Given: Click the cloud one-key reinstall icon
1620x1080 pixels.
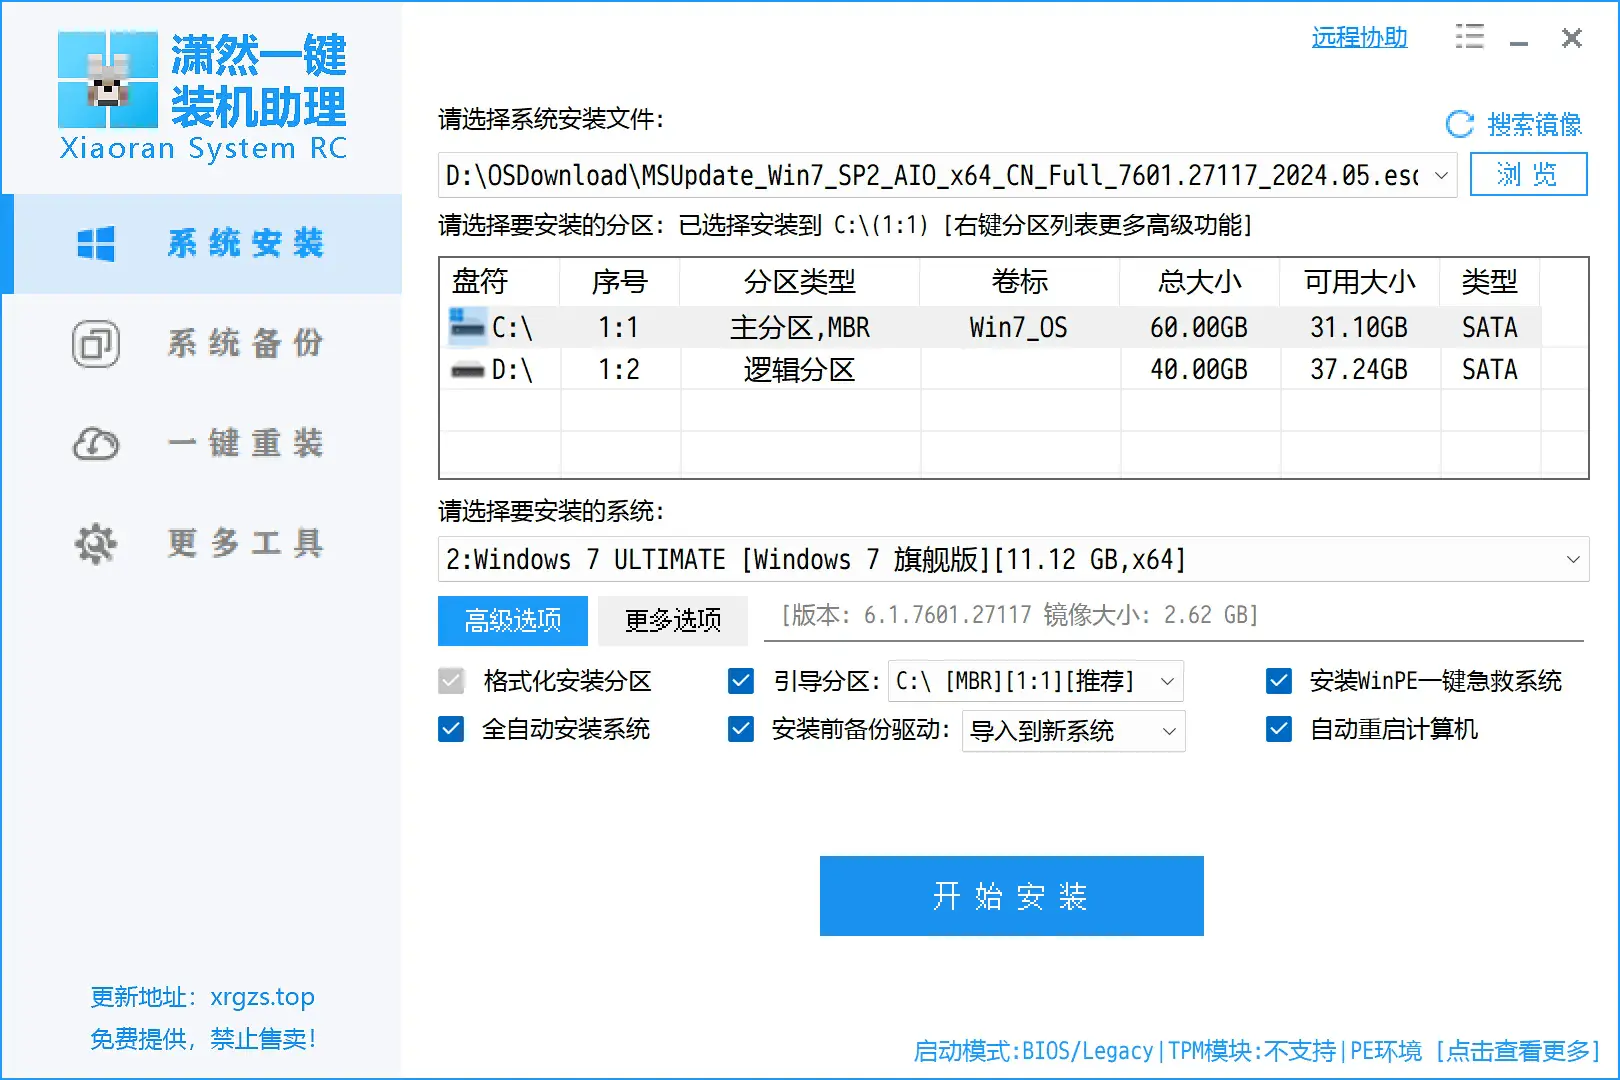Looking at the screenshot, I should pyautogui.click(x=96, y=444).
